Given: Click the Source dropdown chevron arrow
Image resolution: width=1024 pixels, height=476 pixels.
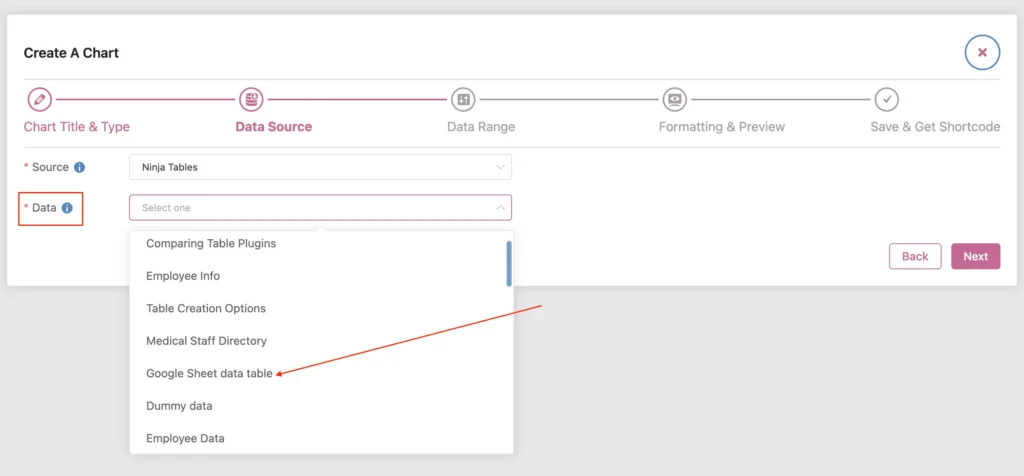Looking at the screenshot, I should (x=500, y=167).
